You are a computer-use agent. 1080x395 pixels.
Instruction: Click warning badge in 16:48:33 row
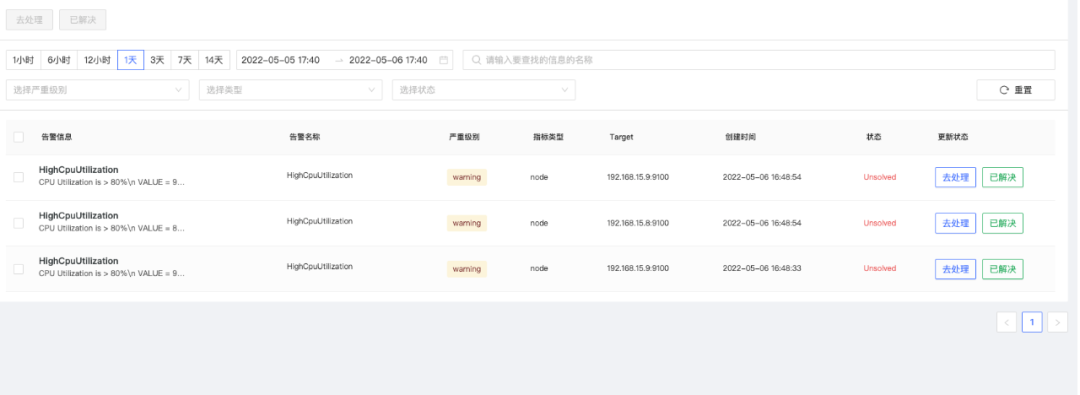[467, 269]
